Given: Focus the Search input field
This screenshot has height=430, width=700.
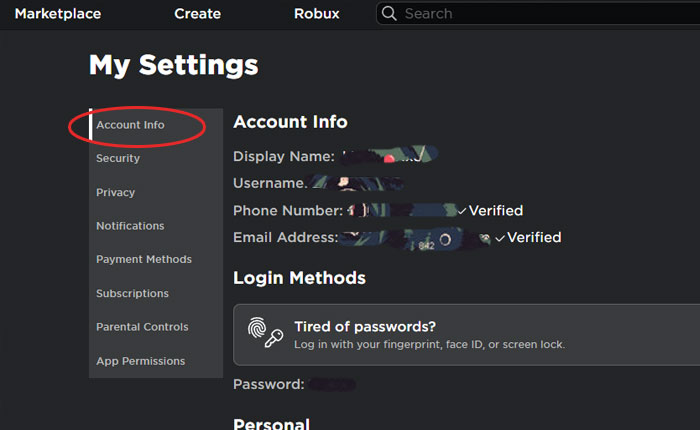Looking at the screenshot, I should coord(540,14).
